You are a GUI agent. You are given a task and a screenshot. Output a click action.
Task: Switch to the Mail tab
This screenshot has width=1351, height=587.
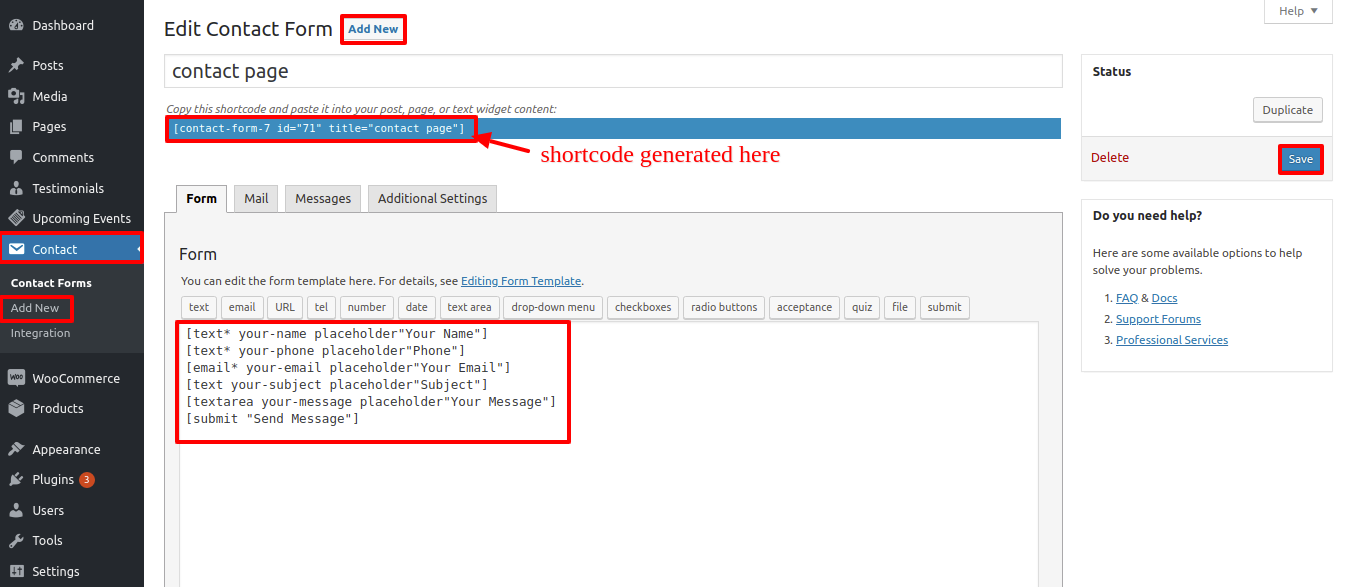256,198
